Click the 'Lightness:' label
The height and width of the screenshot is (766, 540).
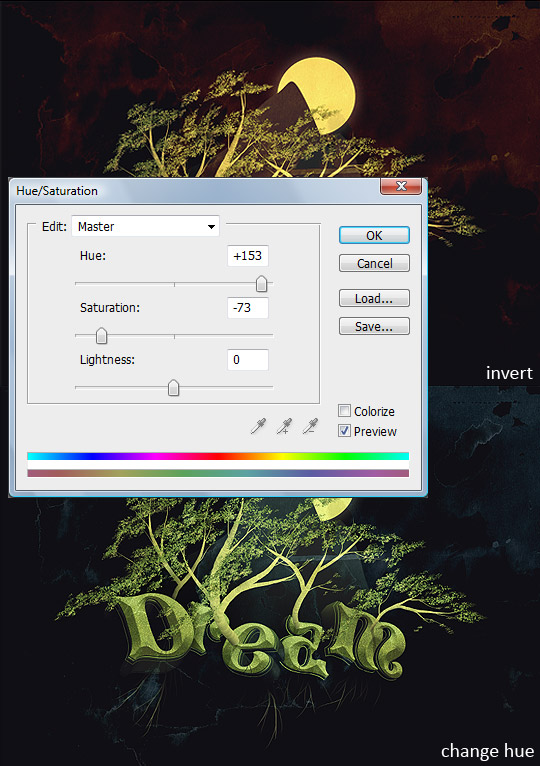pos(108,360)
